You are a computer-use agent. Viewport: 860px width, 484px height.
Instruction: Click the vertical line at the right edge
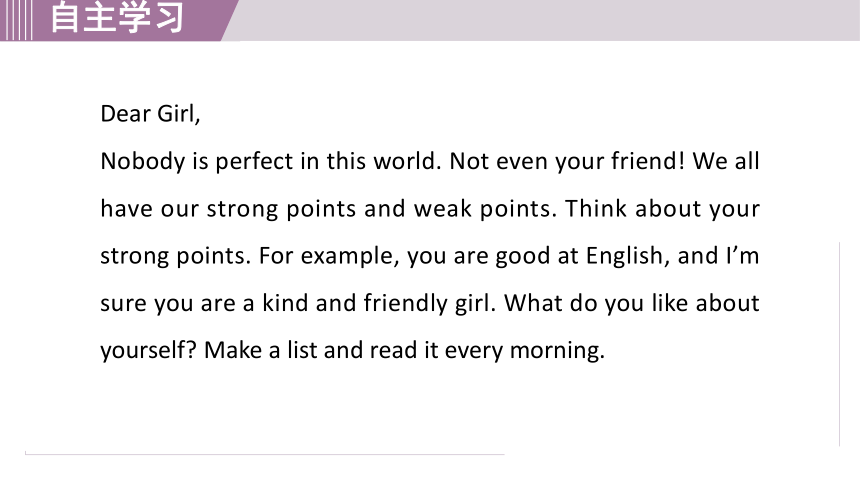839,344
